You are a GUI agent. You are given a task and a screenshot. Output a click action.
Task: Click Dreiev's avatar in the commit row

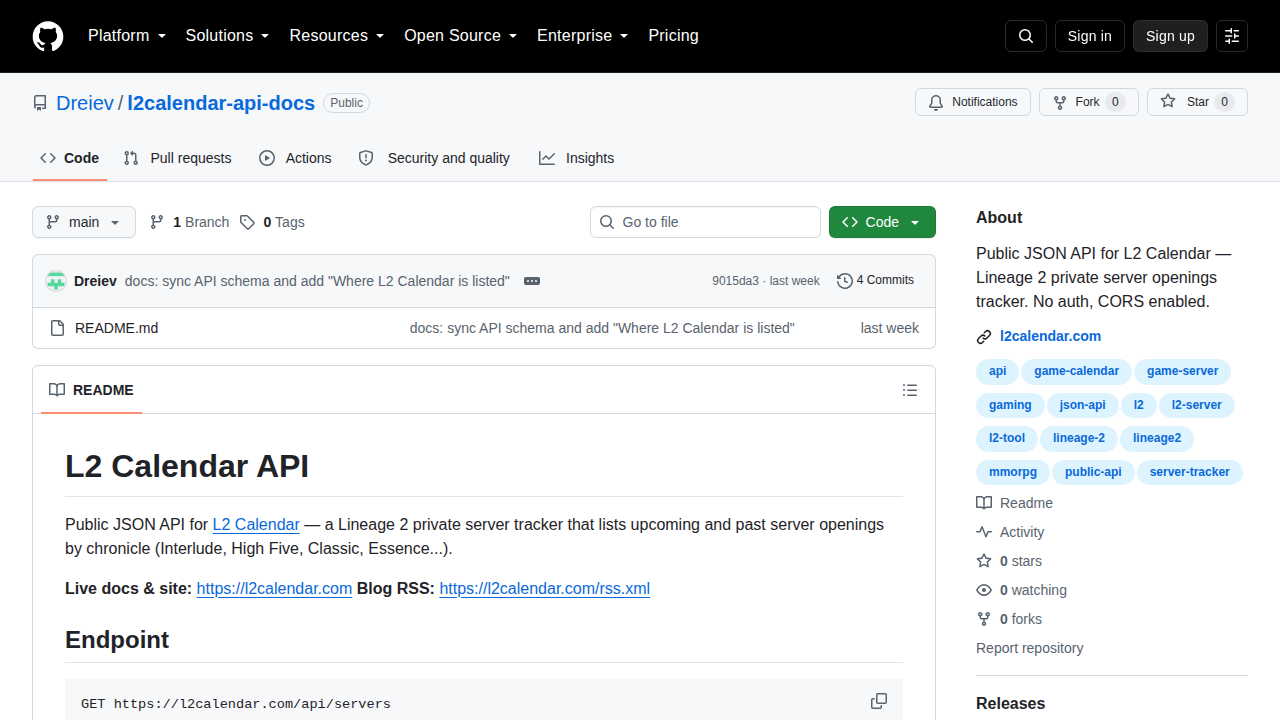56,281
